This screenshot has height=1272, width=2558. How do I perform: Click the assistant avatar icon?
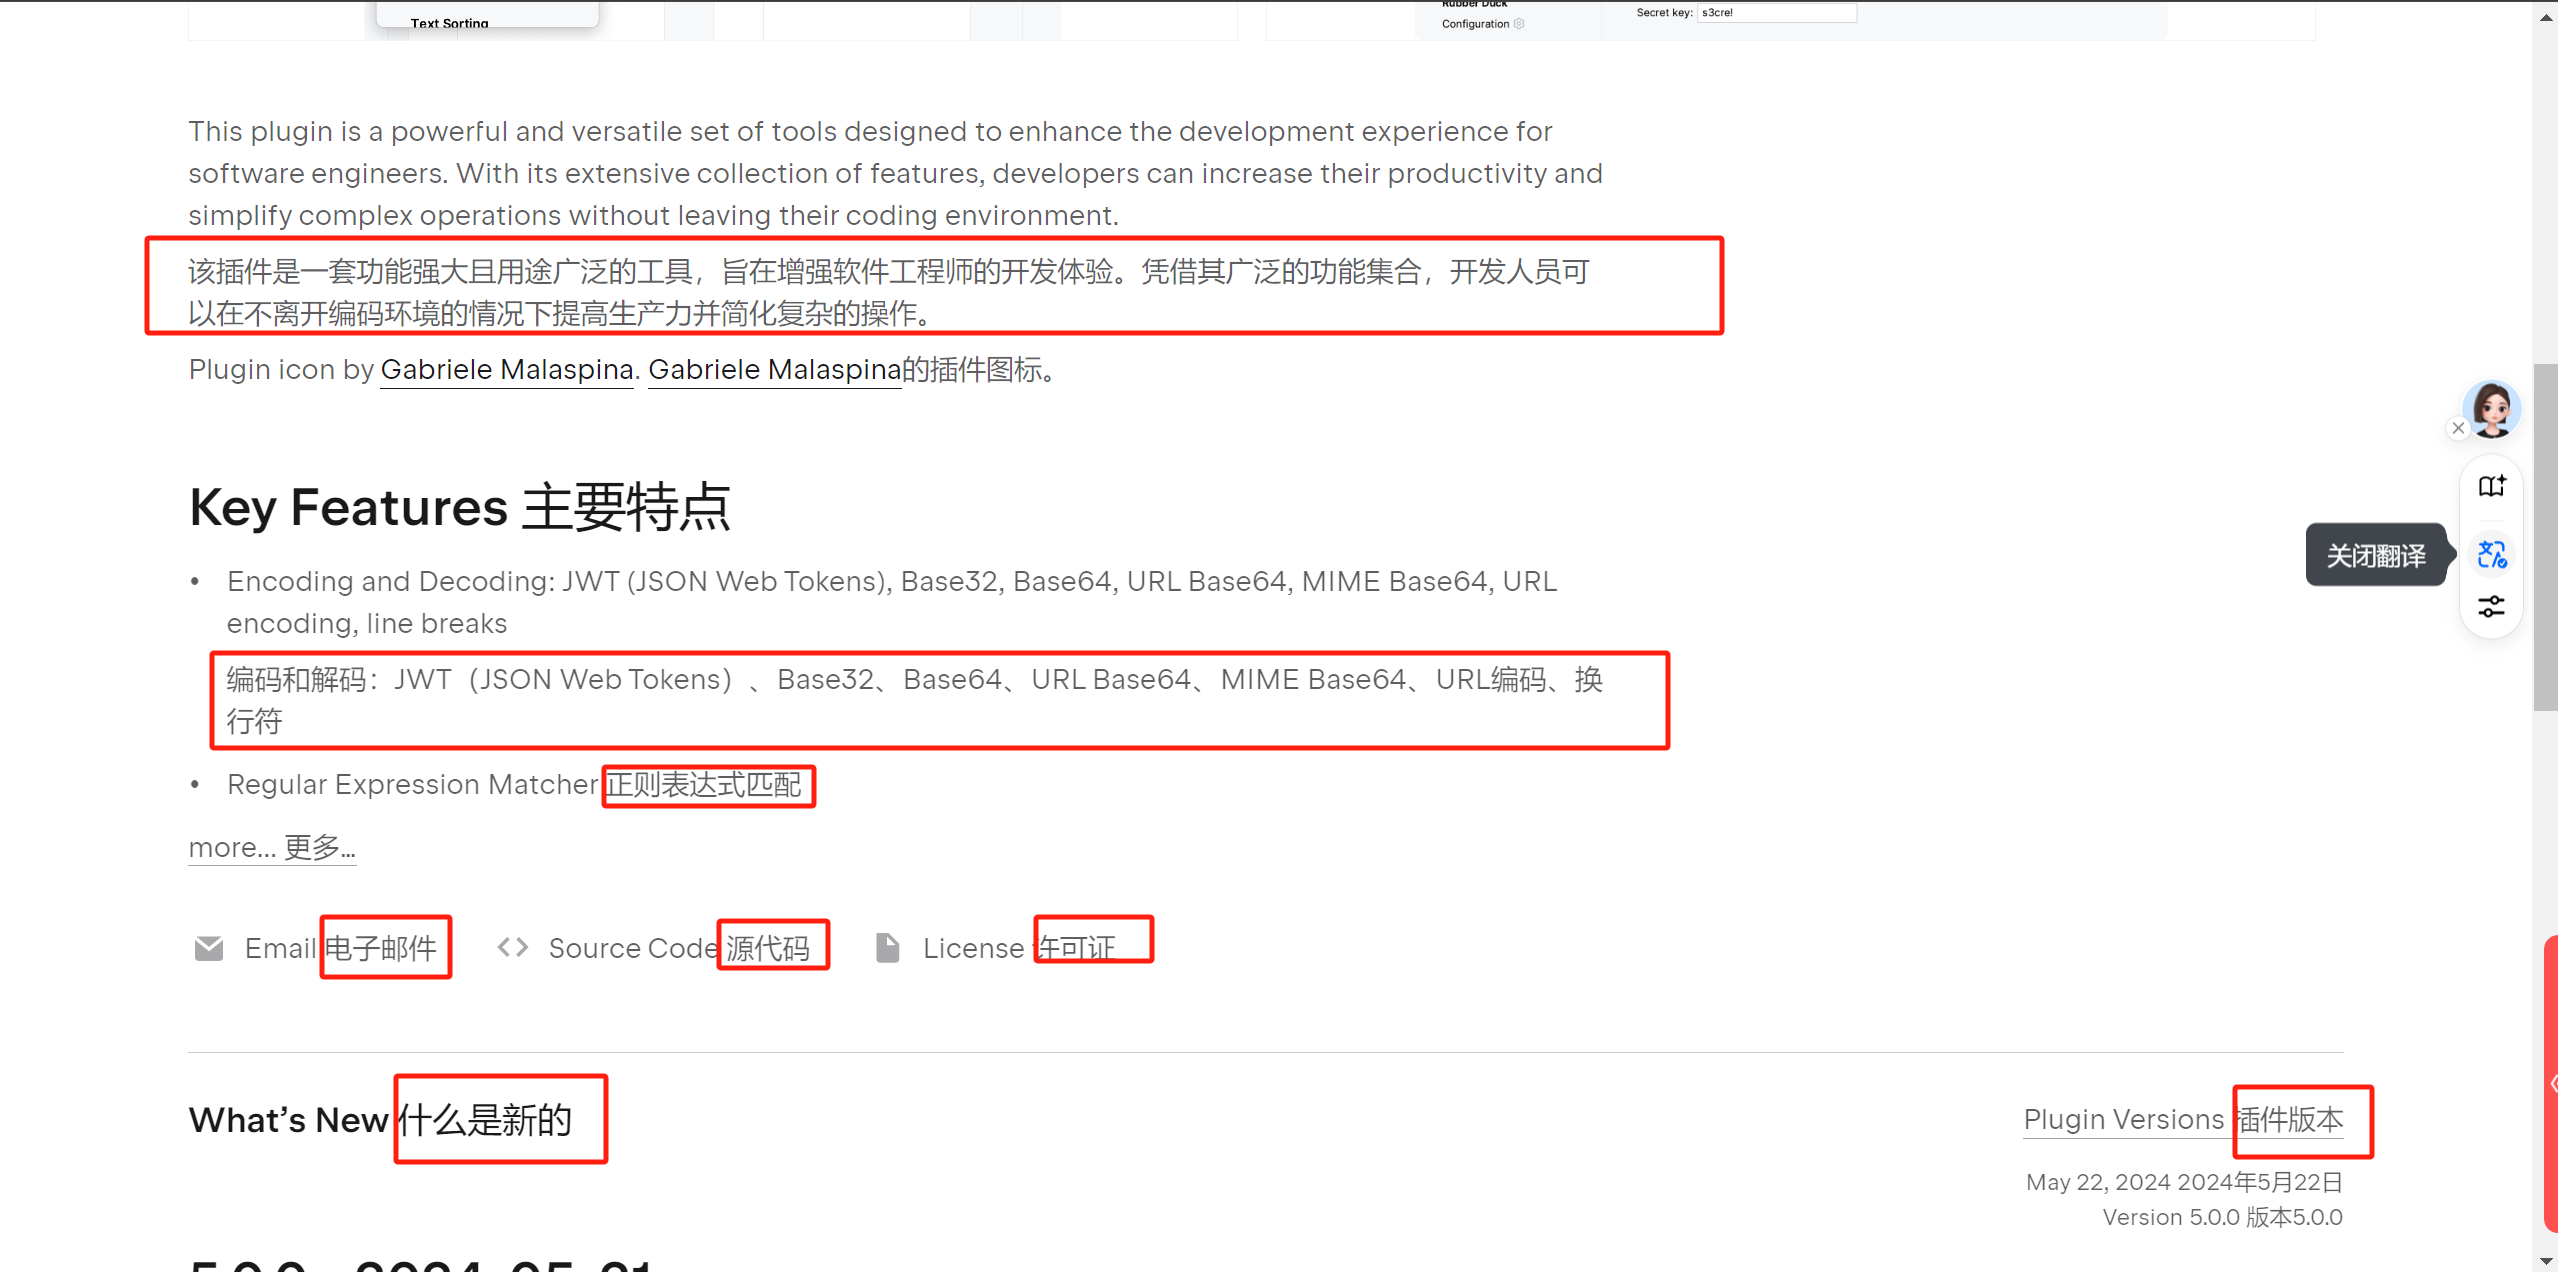2491,408
